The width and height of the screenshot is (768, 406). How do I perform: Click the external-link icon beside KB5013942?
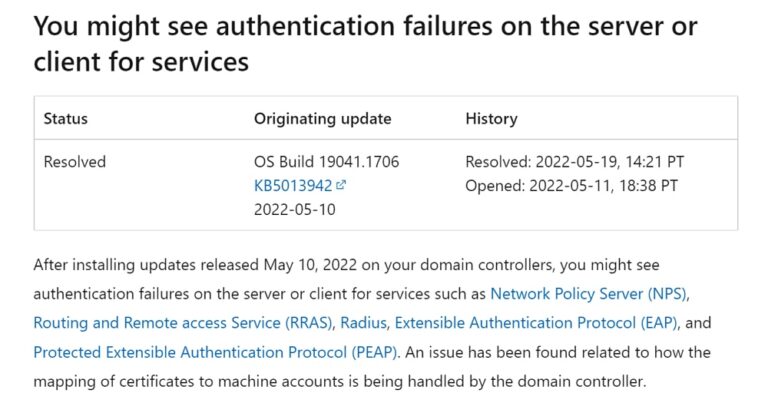[341, 185]
